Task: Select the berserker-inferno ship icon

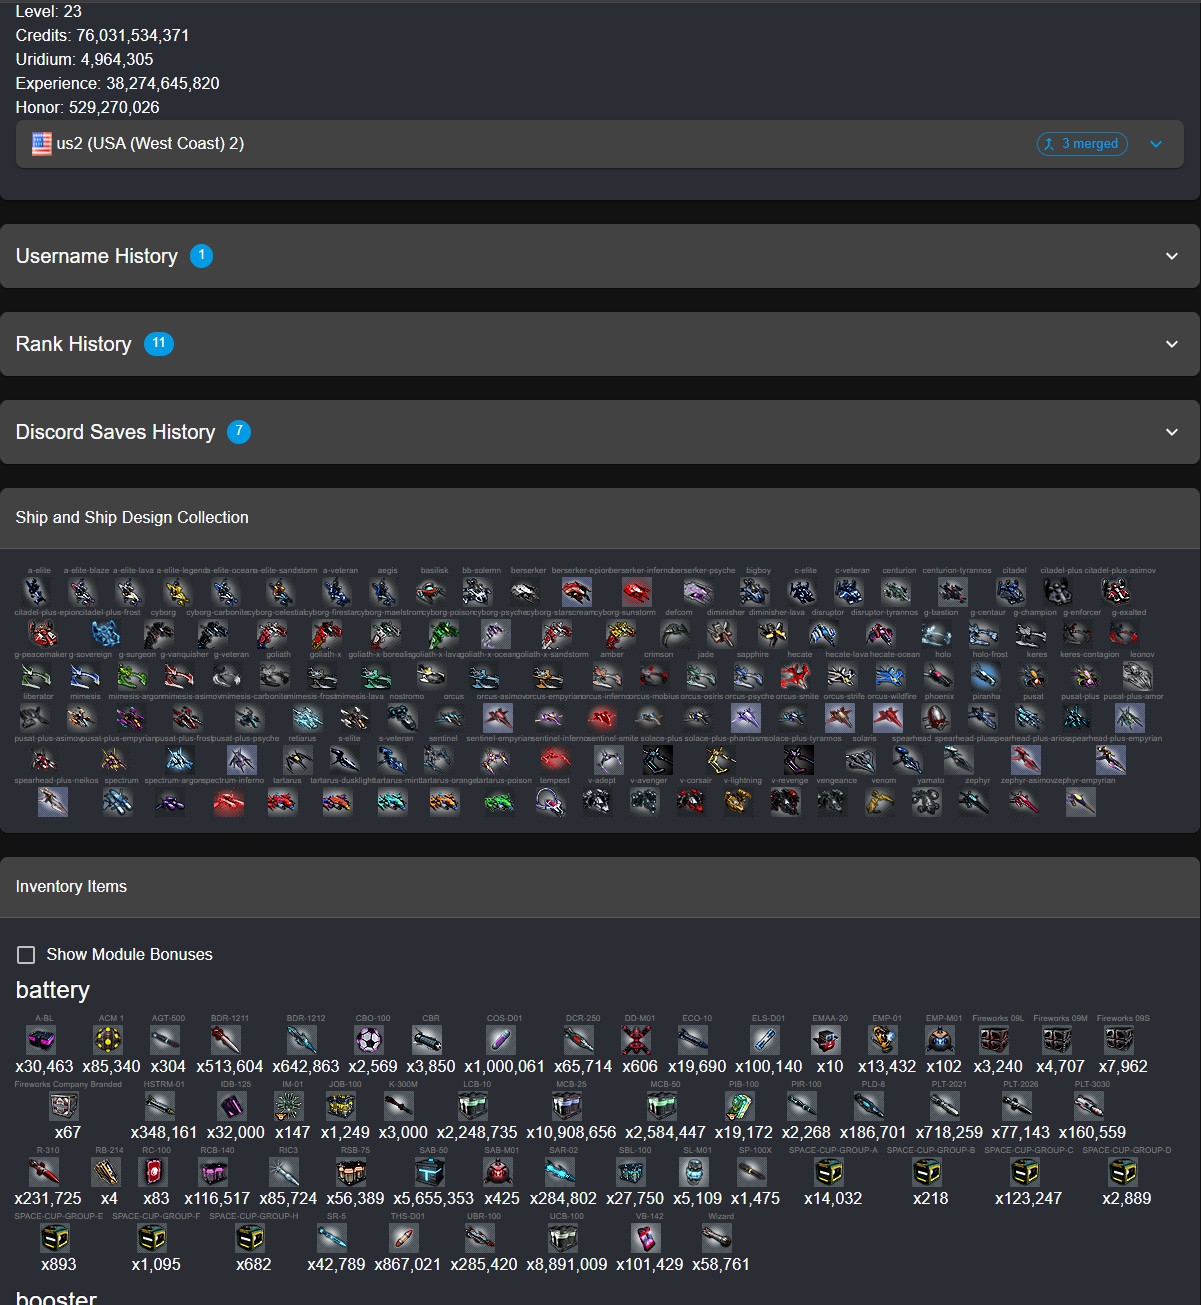Action: point(636,591)
